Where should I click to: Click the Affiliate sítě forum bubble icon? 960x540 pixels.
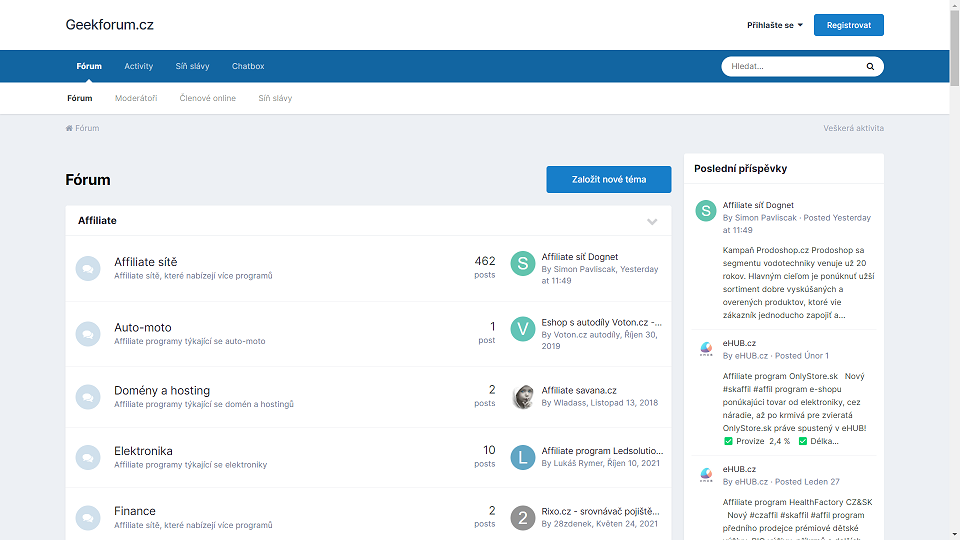88,268
